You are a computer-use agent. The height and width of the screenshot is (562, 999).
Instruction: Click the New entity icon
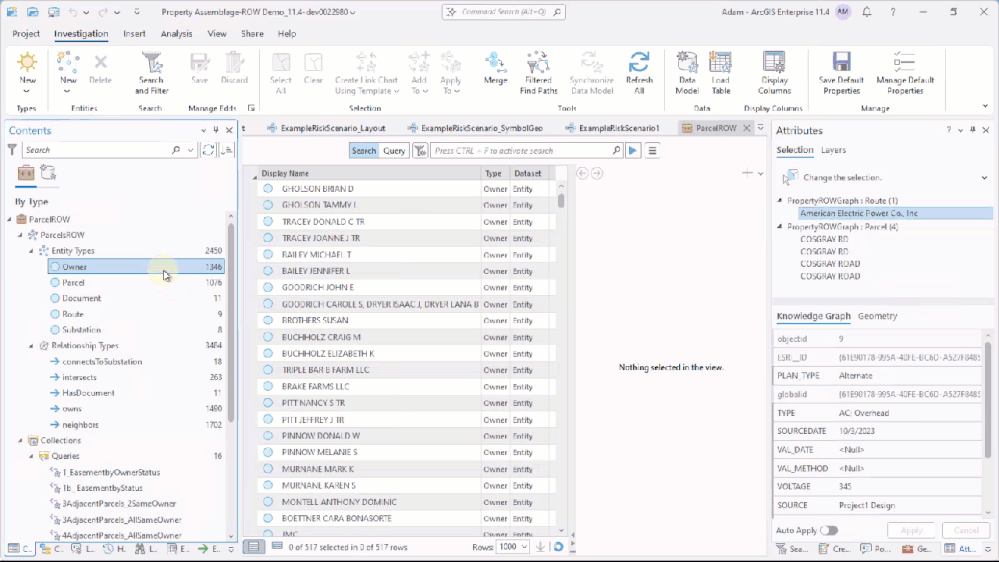coord(68,63)
